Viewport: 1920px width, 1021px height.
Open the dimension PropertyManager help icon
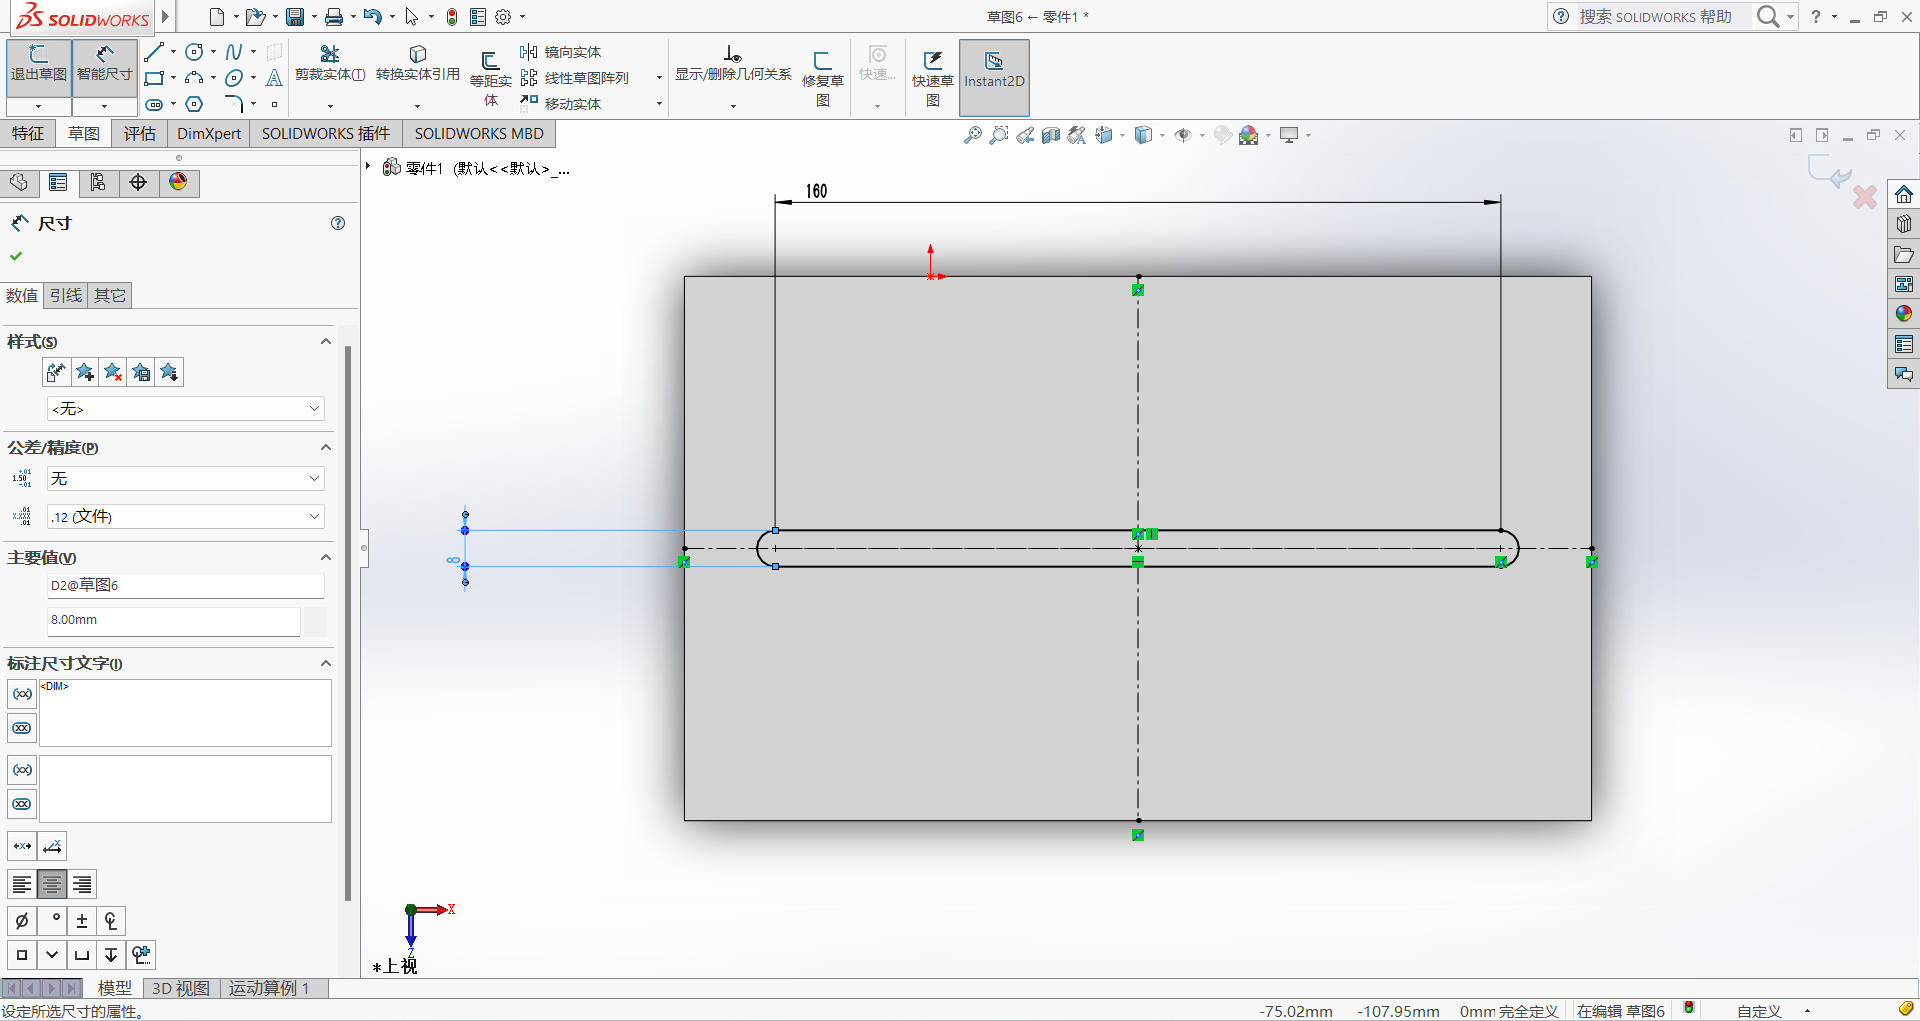338,223
